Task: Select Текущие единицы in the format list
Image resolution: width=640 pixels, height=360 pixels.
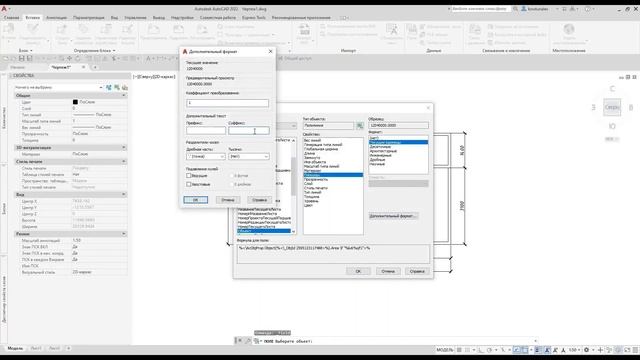Action: [398, 142]
